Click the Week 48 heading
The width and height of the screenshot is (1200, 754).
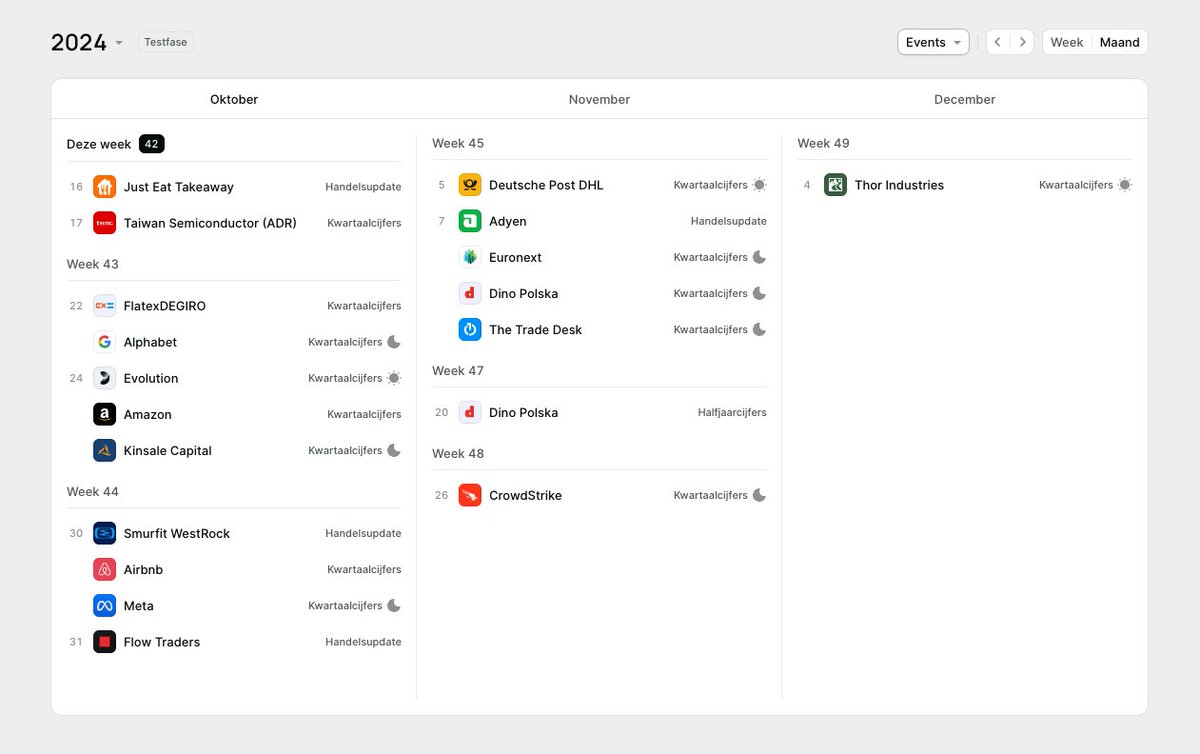coord(458,454)
